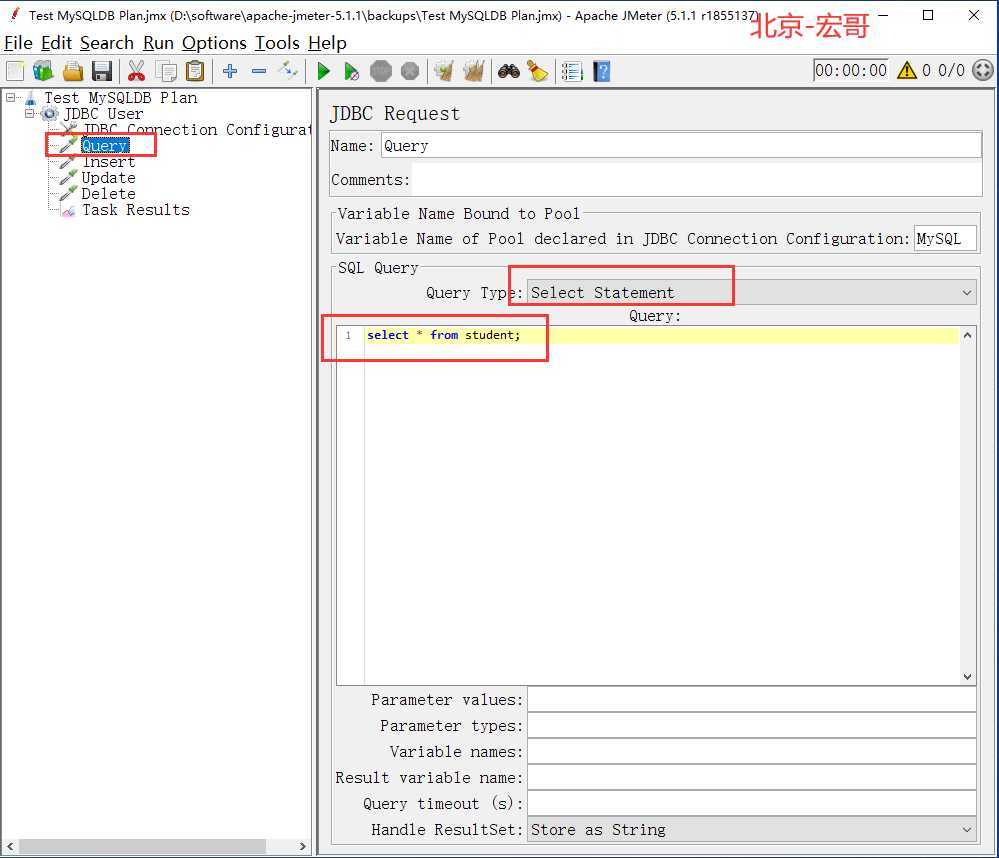The height and width of the screenshot is (858, 999).
Task: Open the Options menu
Action: 214,43
